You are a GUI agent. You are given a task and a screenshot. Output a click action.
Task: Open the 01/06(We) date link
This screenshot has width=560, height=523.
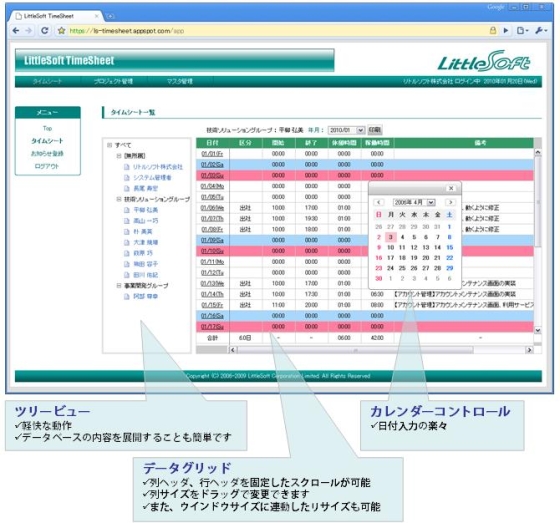click(x=212, y=208)
